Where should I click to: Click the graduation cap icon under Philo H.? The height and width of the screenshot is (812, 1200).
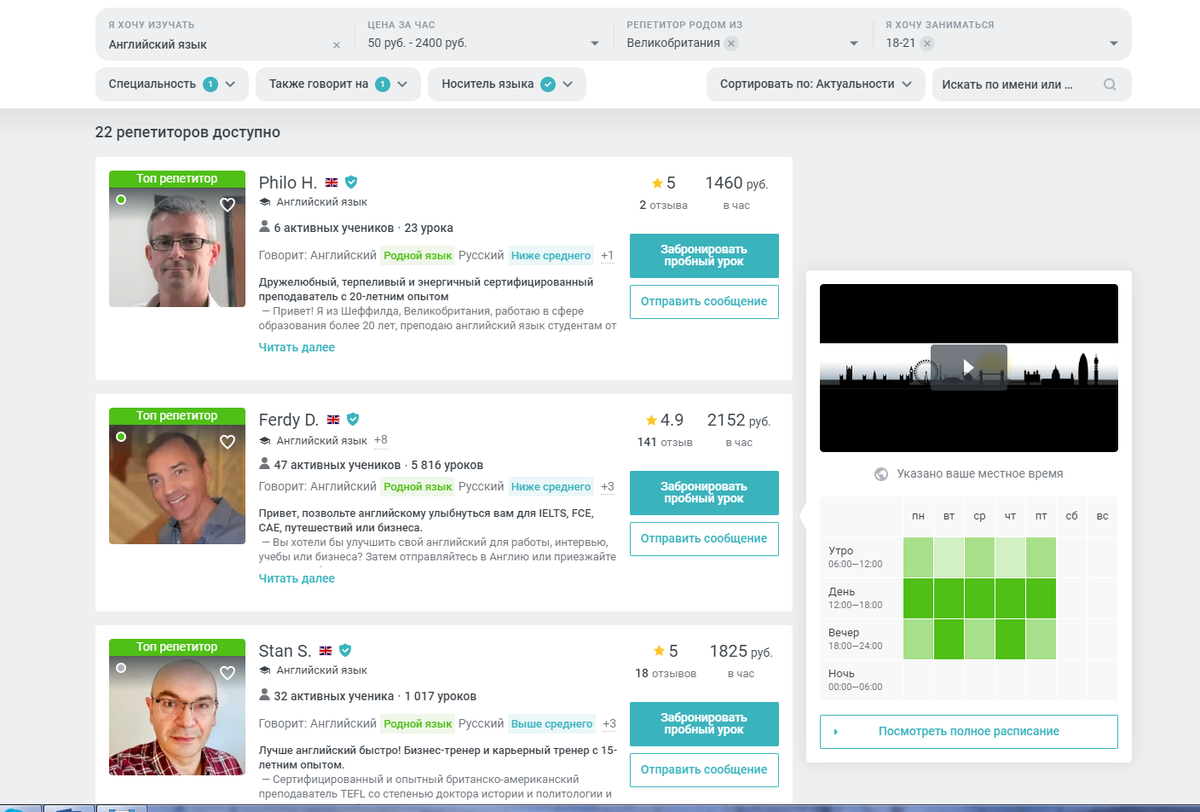pos(265,203)
